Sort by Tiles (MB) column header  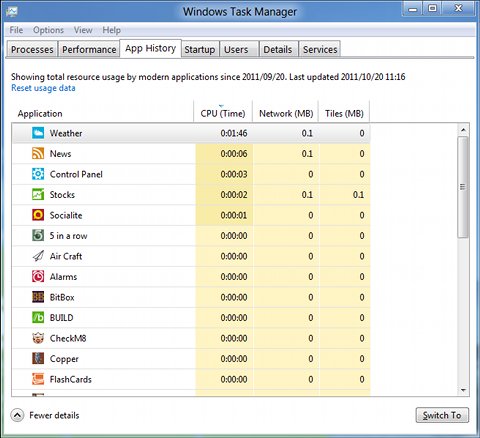(344, 113)
